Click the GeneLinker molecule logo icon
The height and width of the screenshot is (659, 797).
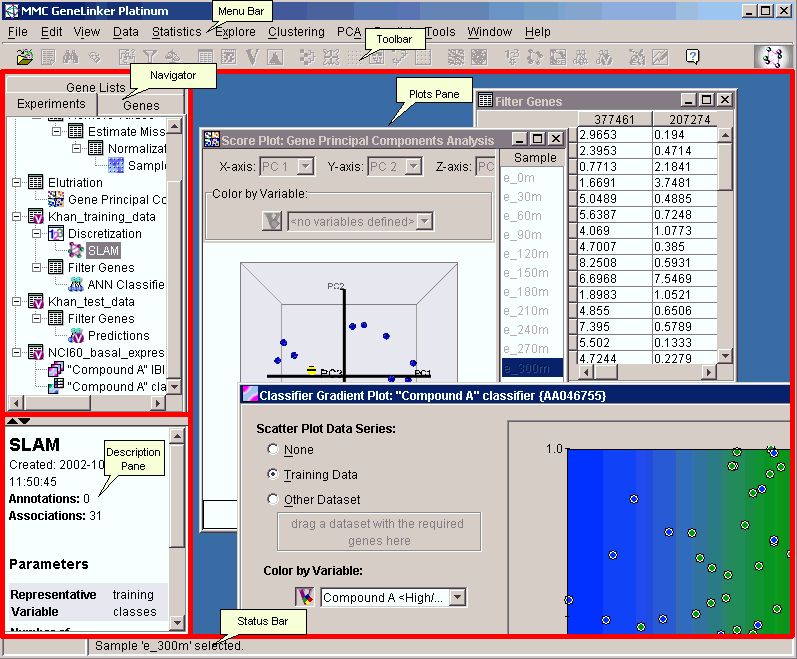773,56
